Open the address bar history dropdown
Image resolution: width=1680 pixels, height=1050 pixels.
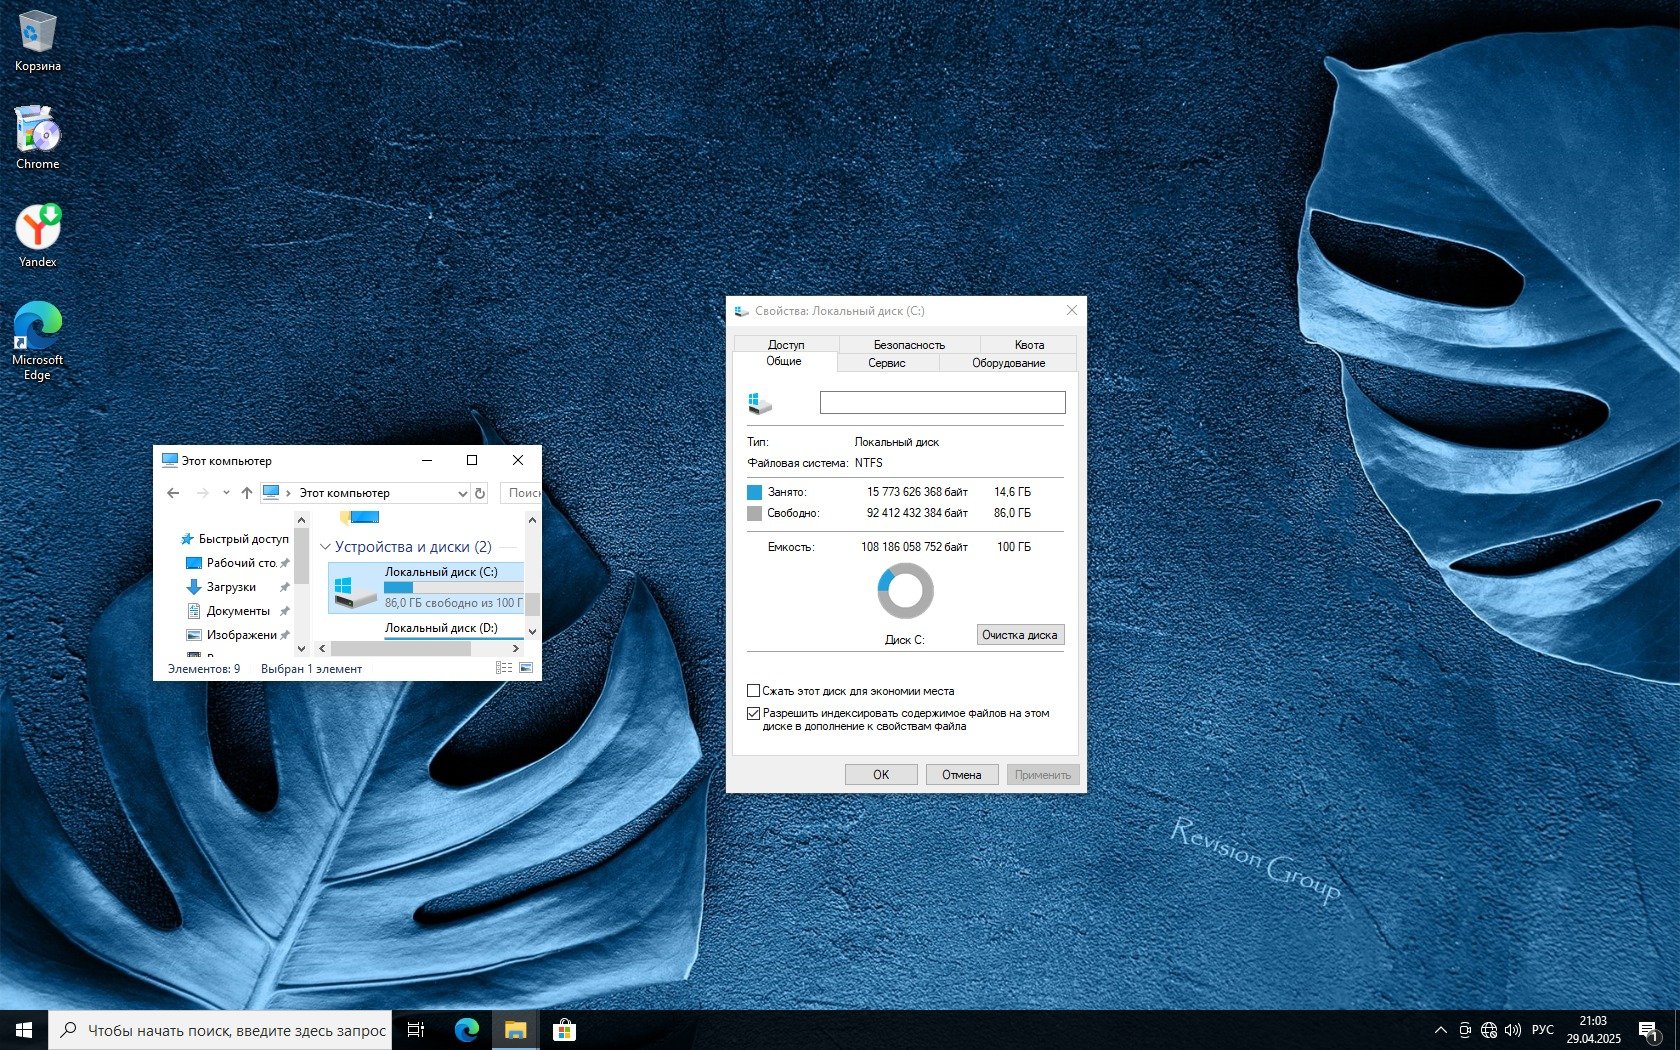[462, 493]
